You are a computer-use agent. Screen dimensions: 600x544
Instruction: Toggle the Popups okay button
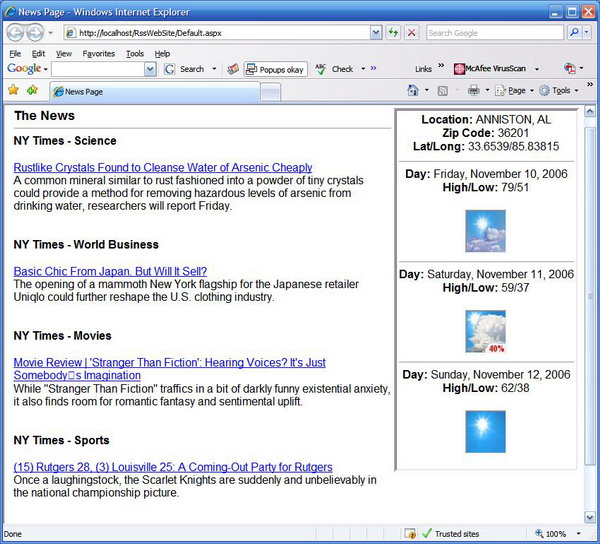[276, 69]
